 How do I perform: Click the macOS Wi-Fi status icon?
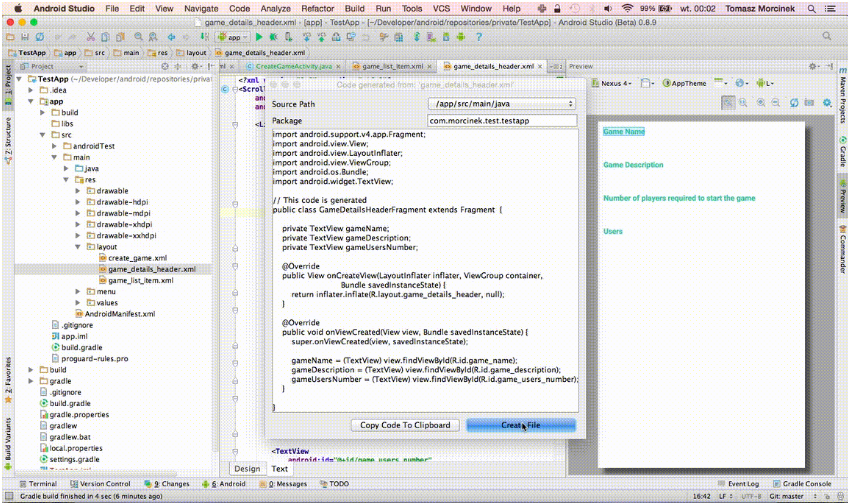[627, 9]
